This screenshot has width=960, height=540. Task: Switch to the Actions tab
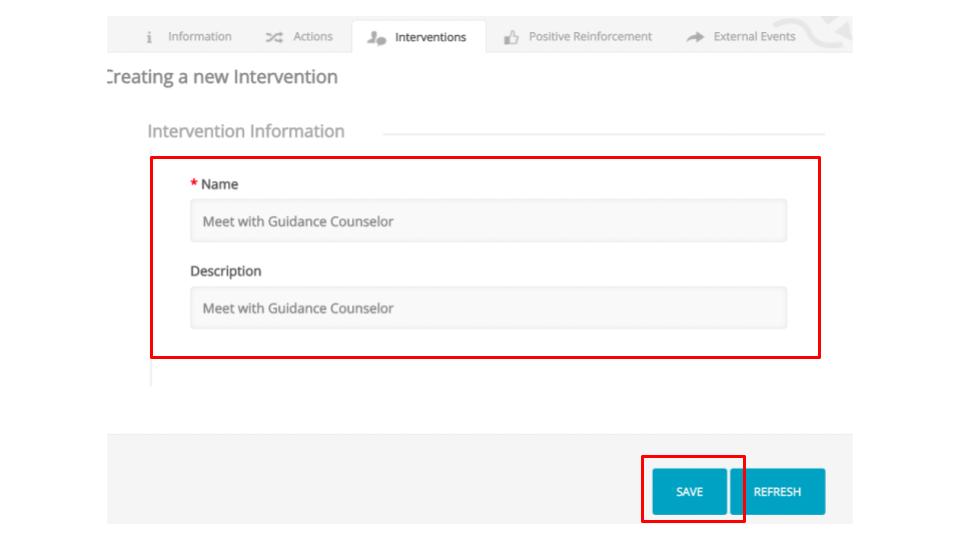[x=312, y=37]
